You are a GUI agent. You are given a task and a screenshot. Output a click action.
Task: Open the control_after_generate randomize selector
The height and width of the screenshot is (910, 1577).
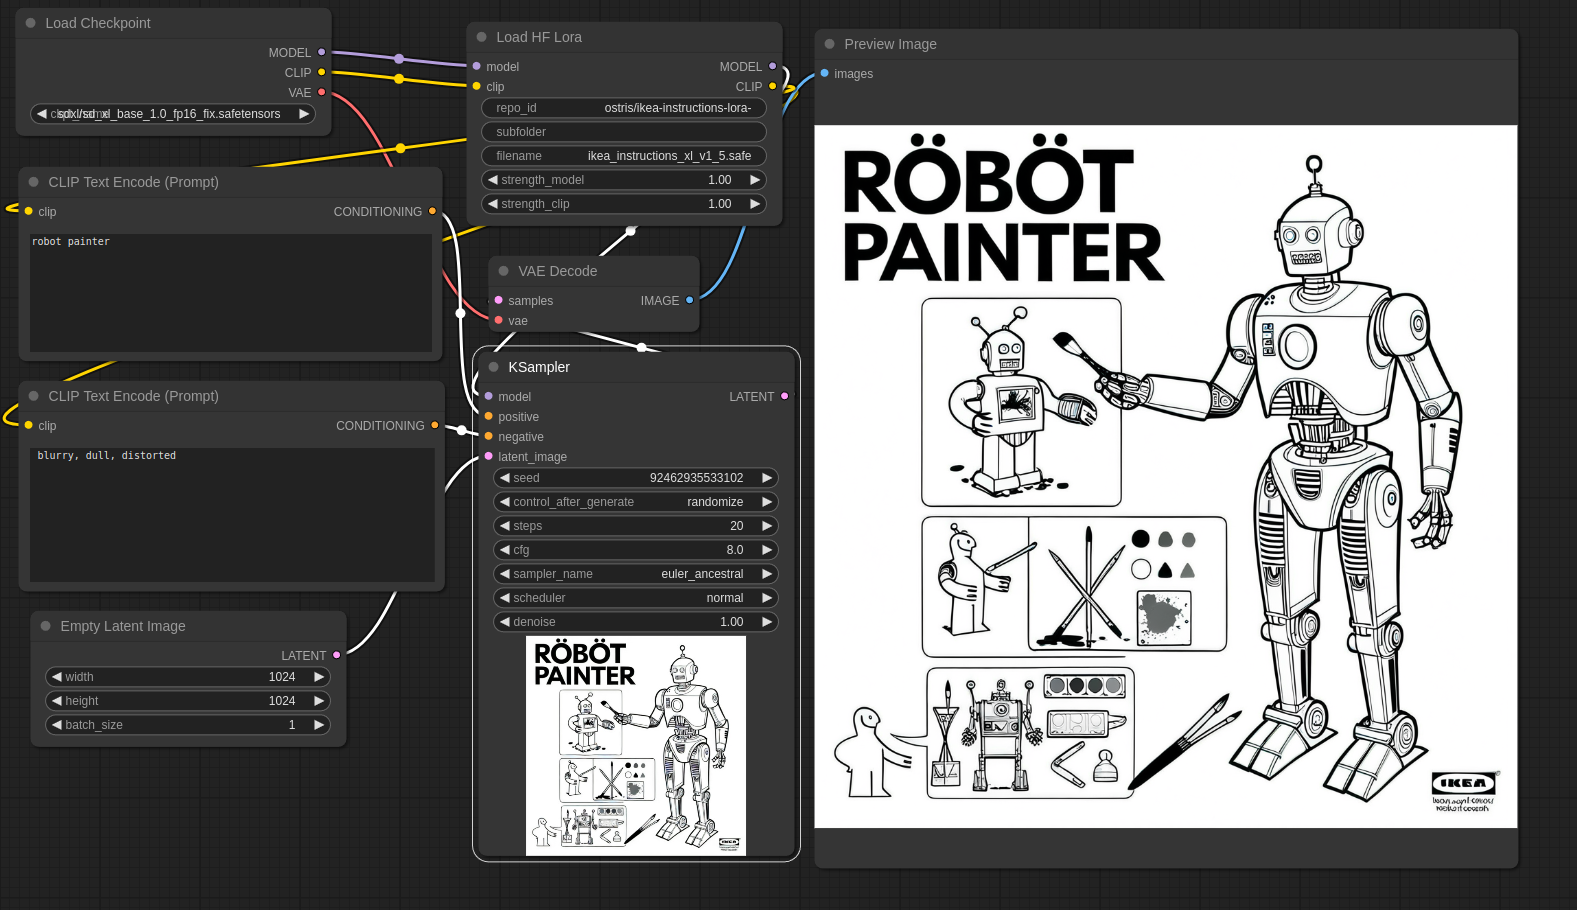636,502
